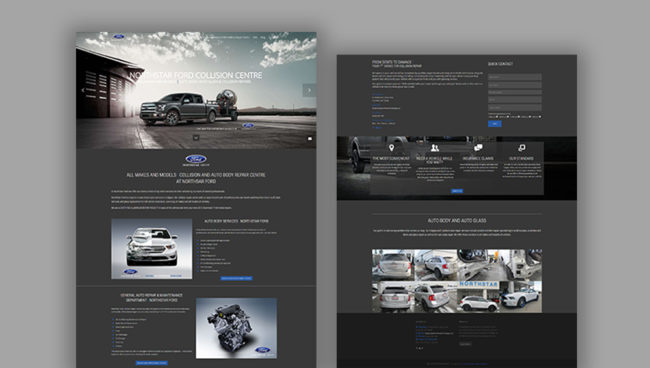Click the 'Auto Body and Auto Glass' heading
The height and width of the screenshot is (368, 650).
457,220
